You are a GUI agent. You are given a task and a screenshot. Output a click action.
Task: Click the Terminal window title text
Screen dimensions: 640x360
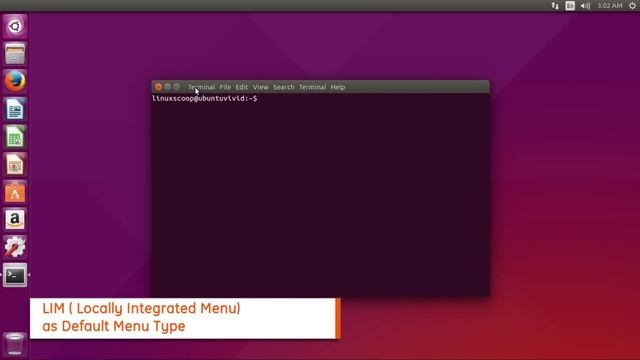201,87
